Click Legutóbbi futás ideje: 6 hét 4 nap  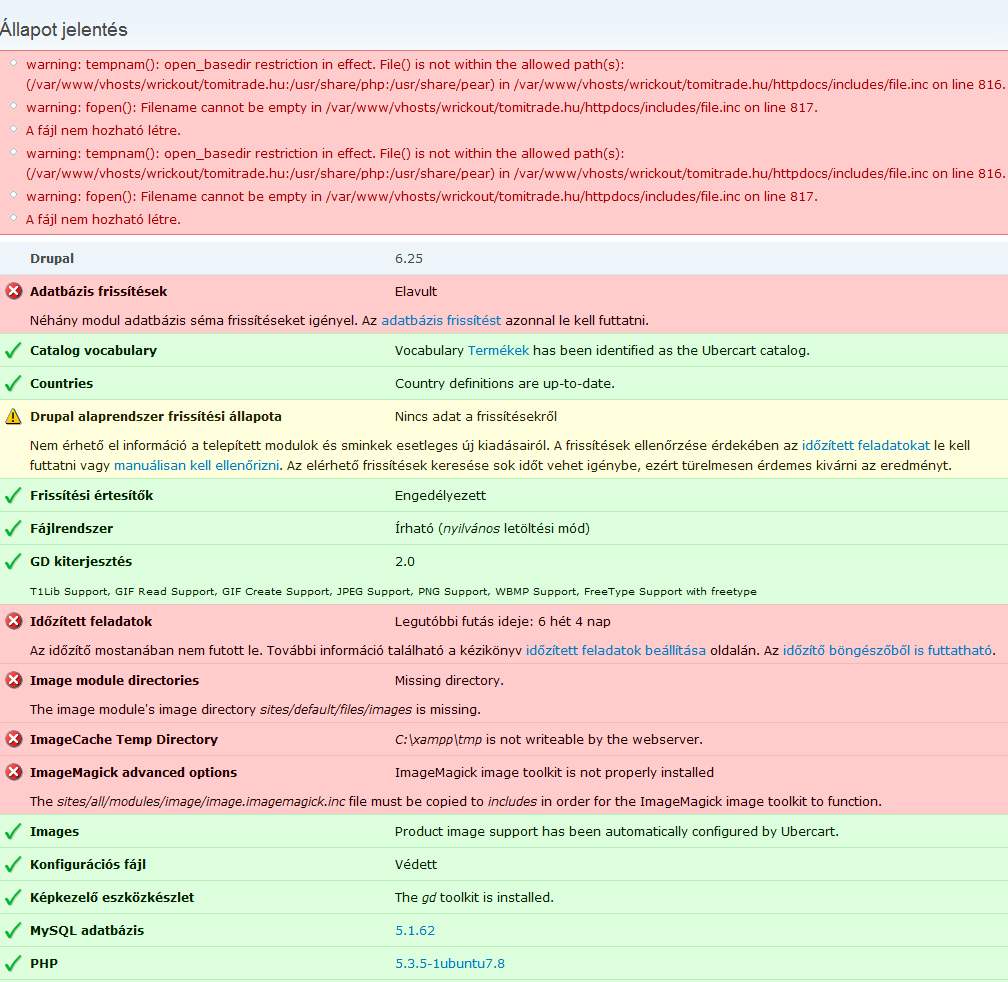(x=503, y=621)
